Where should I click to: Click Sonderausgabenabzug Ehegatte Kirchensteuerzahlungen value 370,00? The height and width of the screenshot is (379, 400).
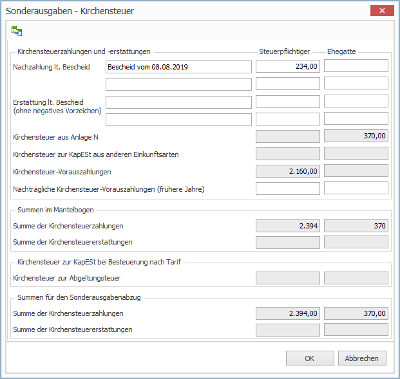pyautogui.click(x=356, y=313)
